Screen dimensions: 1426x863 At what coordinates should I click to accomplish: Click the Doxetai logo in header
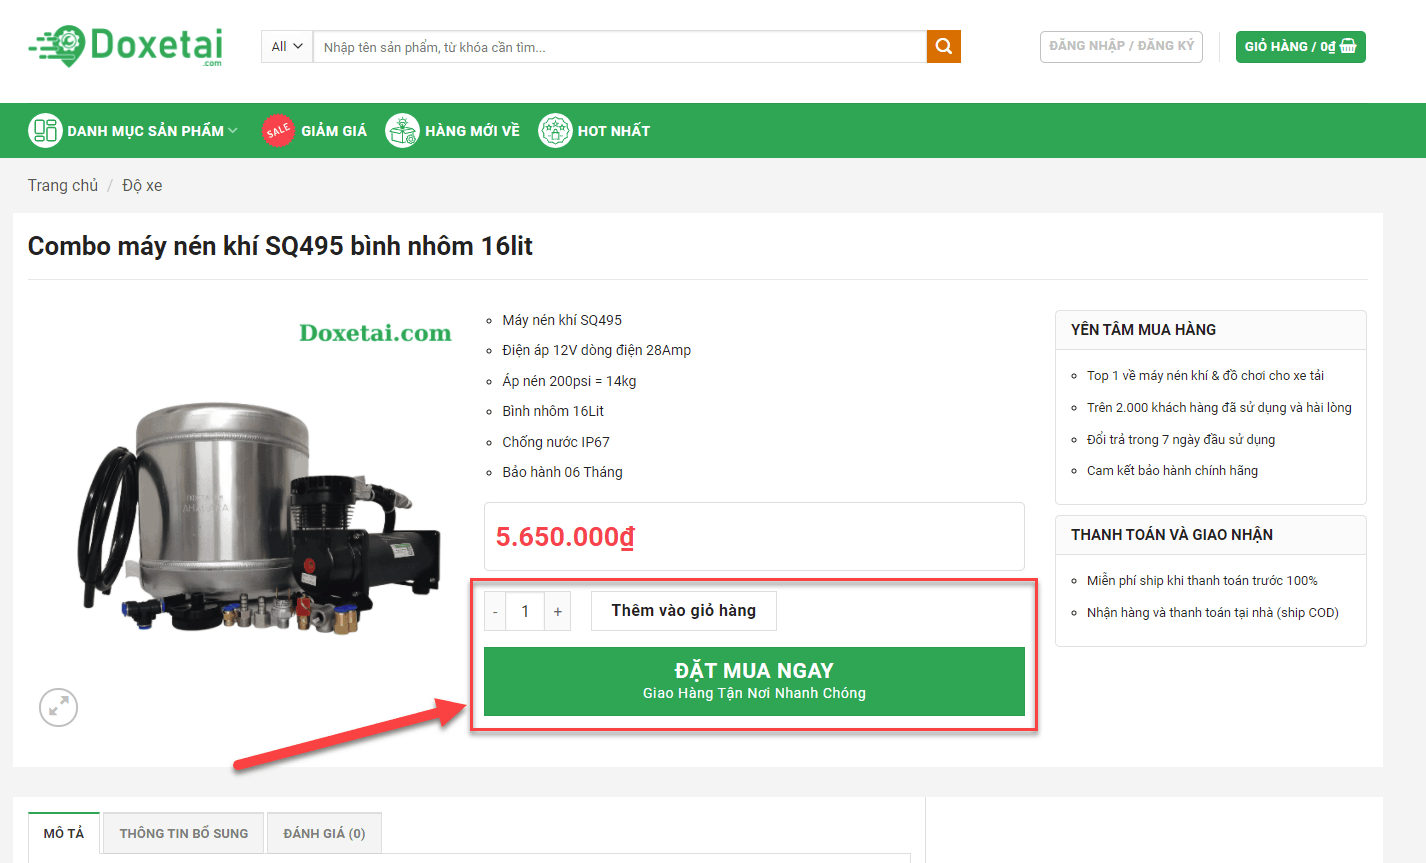pos(126,46)
